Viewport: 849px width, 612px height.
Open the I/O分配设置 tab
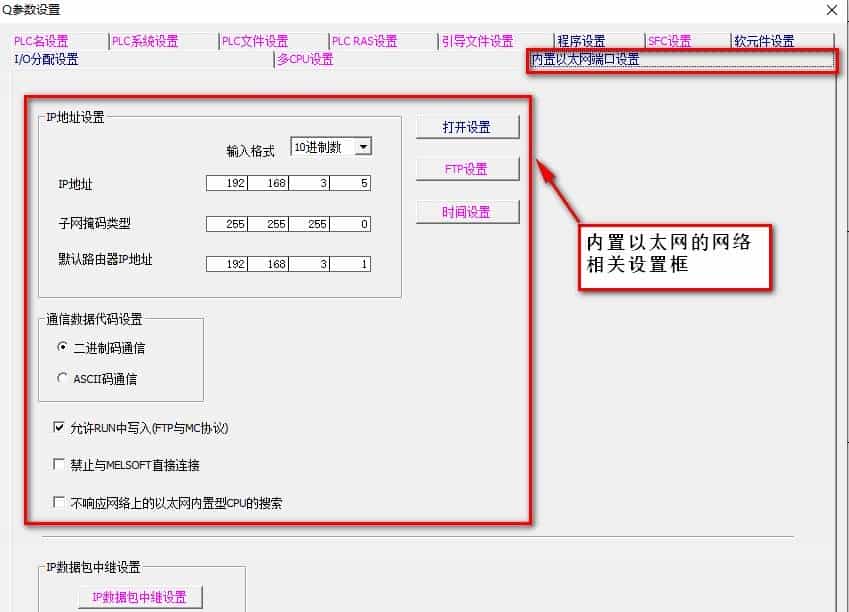point(45,59)
